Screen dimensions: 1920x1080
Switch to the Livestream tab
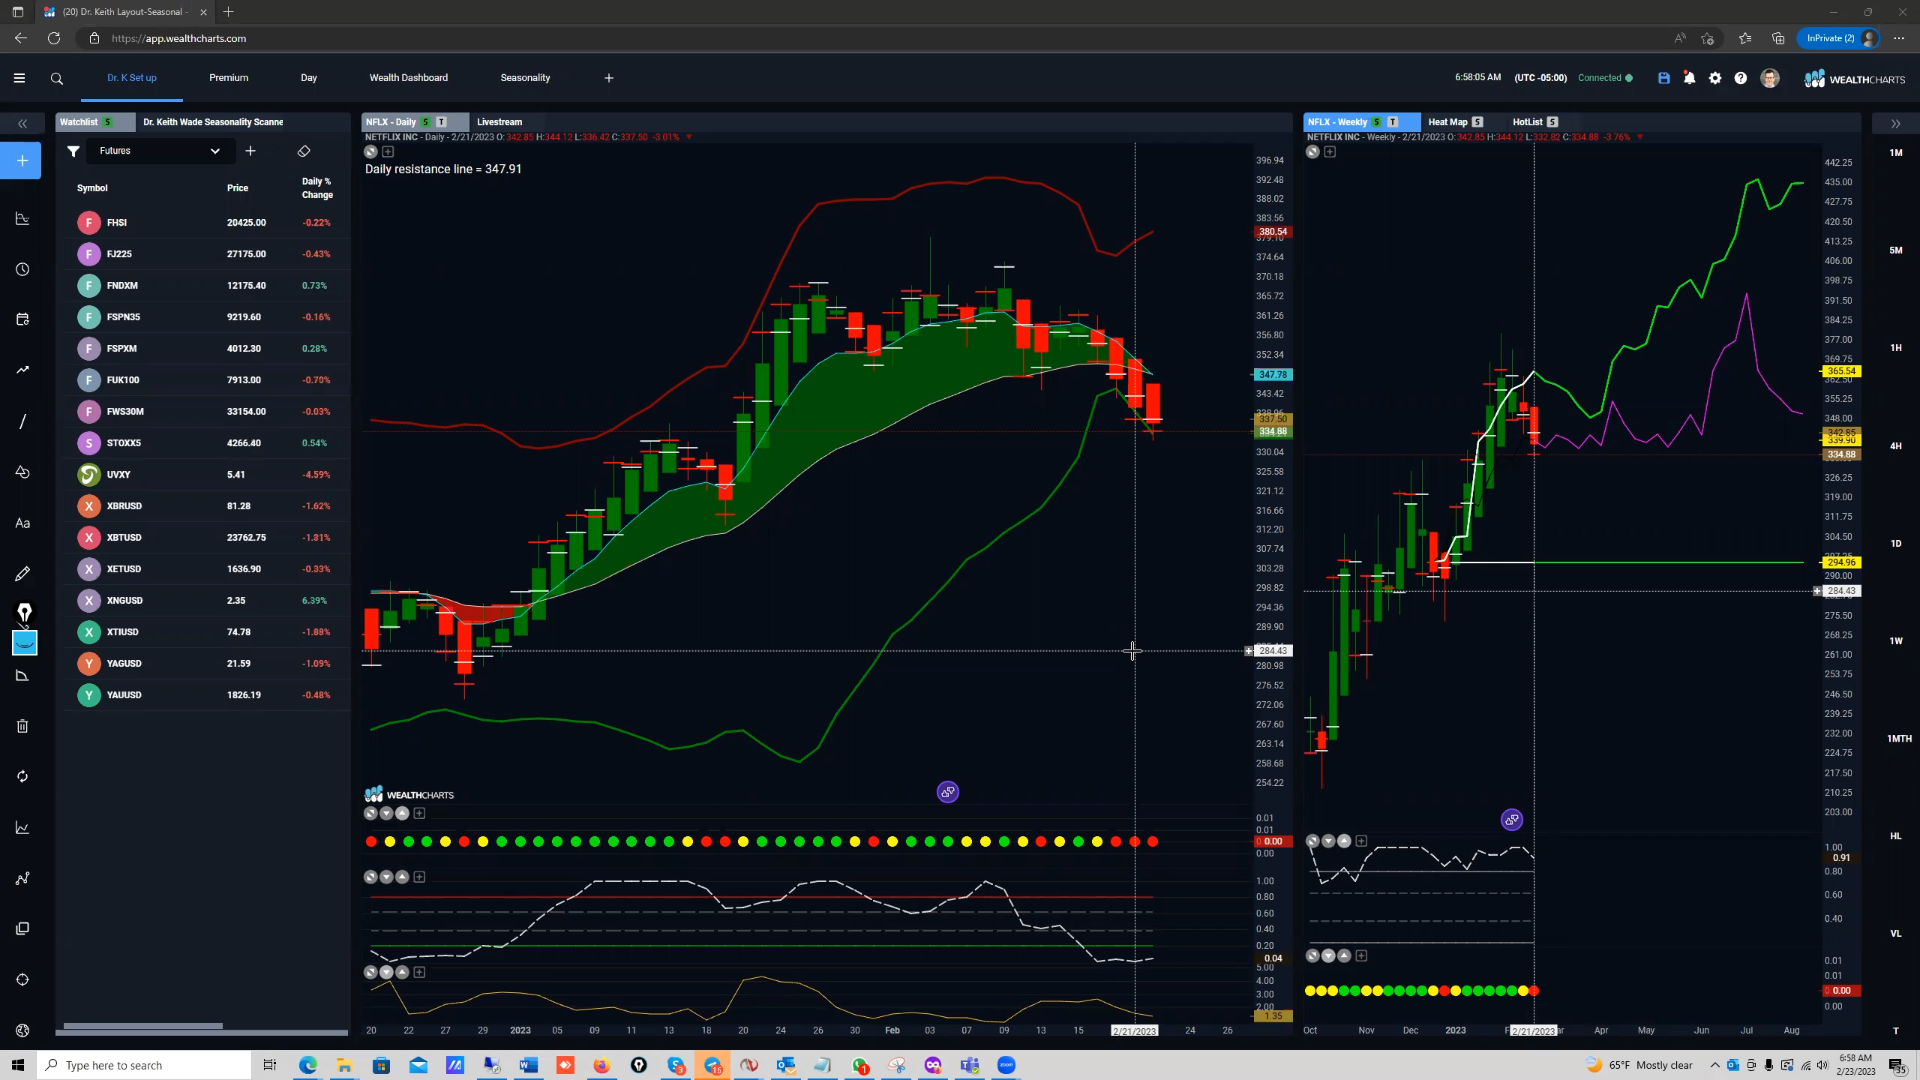point(499,122)
